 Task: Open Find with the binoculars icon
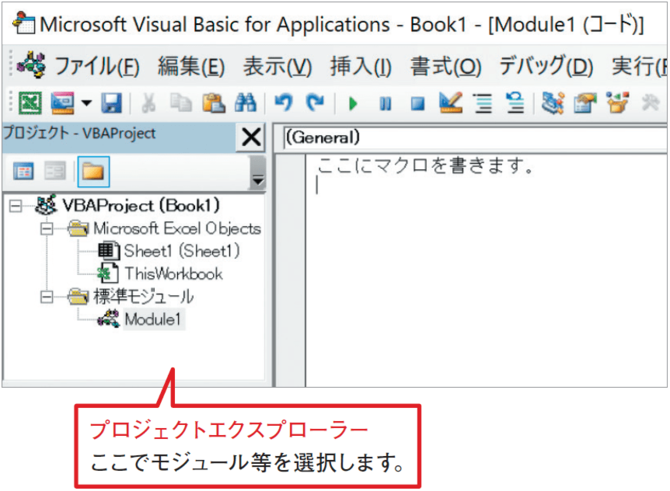pyautogui.click(x=246, y=103)
